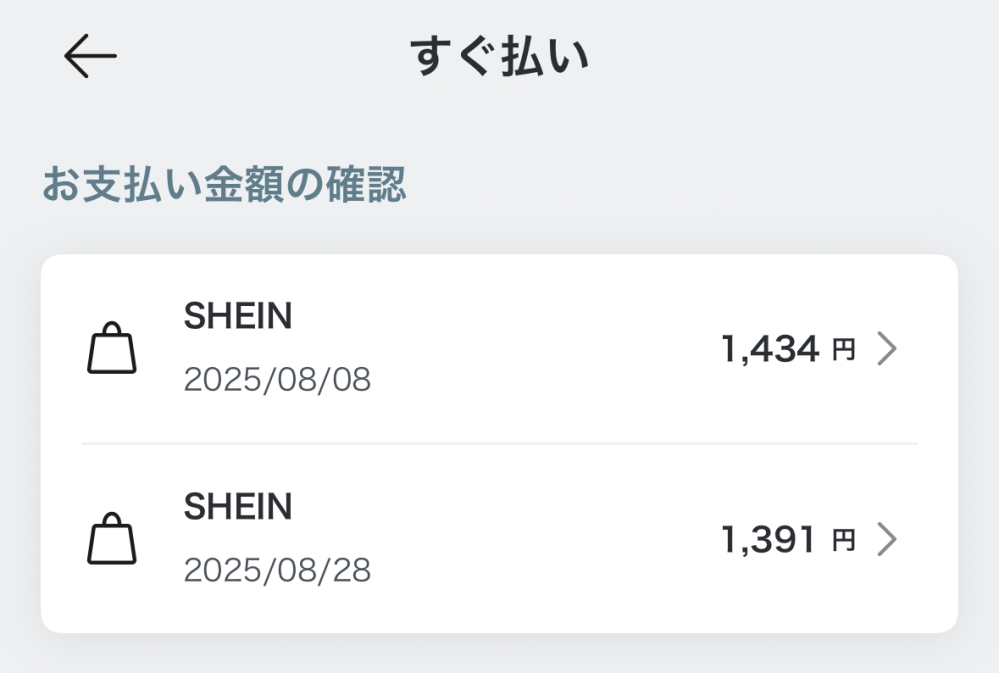Tap the 円 symbol beside 1,391
The width and height of the screenshot is (999, 673).
[844, 541]
